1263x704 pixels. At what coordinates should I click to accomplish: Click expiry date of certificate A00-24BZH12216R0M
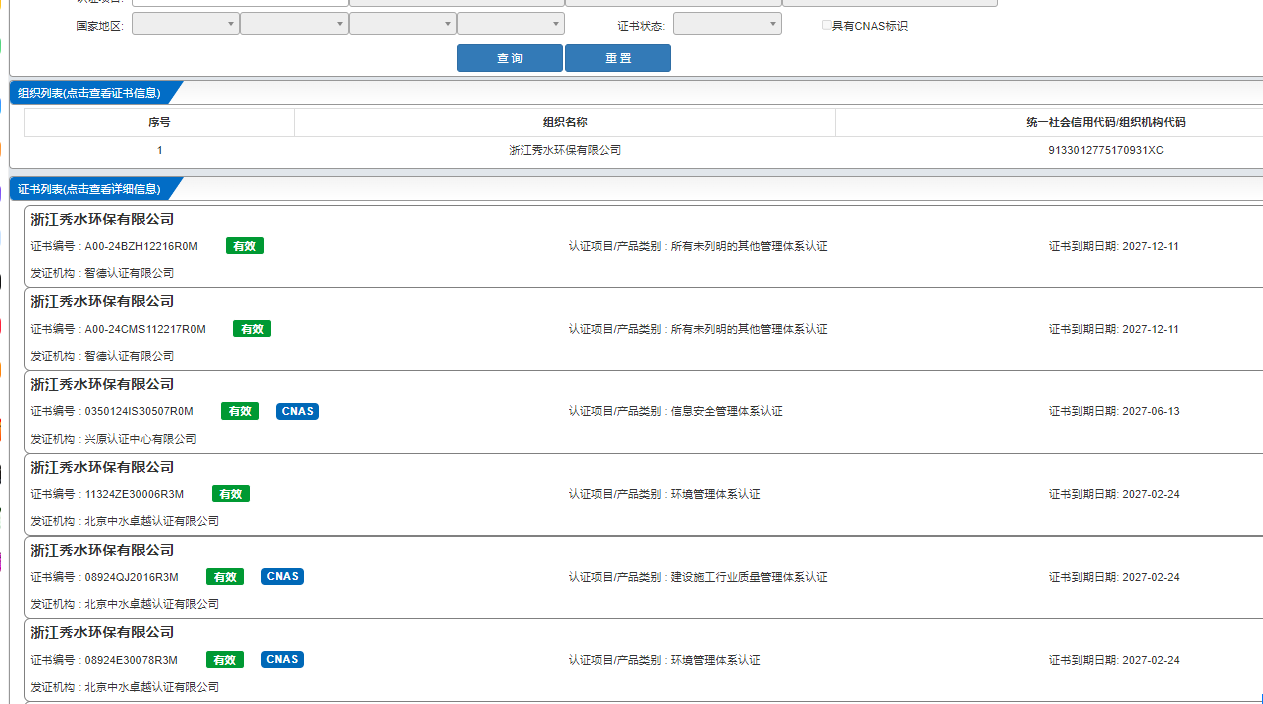tap(1151, 247)
